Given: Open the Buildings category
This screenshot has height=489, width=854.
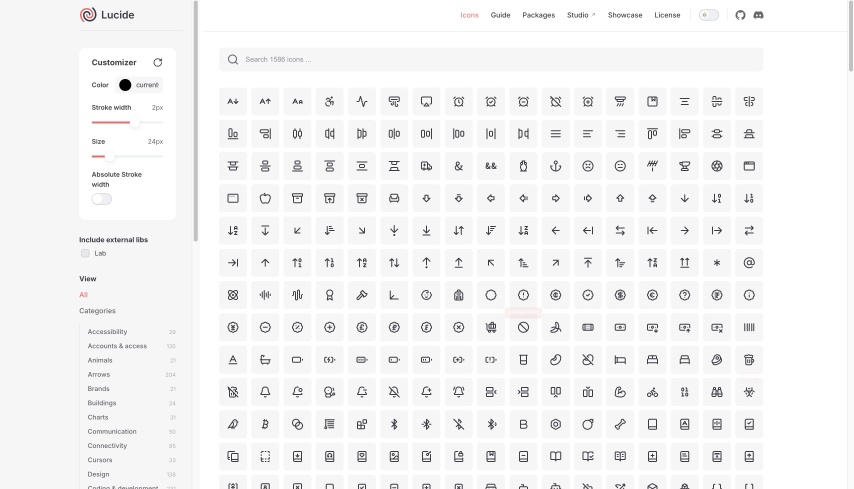Looking at the screenshot, I should click(x=102, y=403).
